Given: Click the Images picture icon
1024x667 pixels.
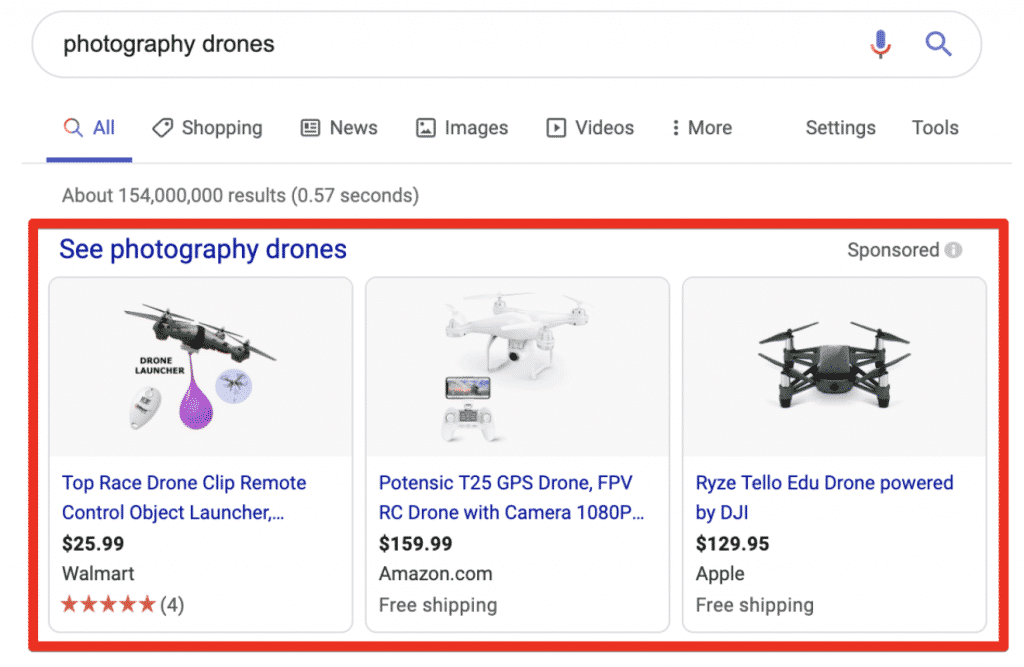Looking at the screenshot, I should tap(426, 127).
